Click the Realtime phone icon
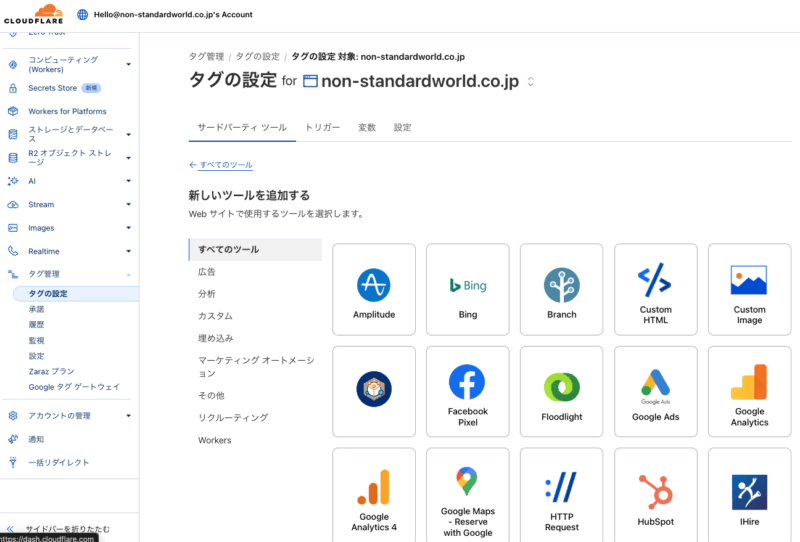The height and width of the screenshot is (542, 800). pos(13,251)
